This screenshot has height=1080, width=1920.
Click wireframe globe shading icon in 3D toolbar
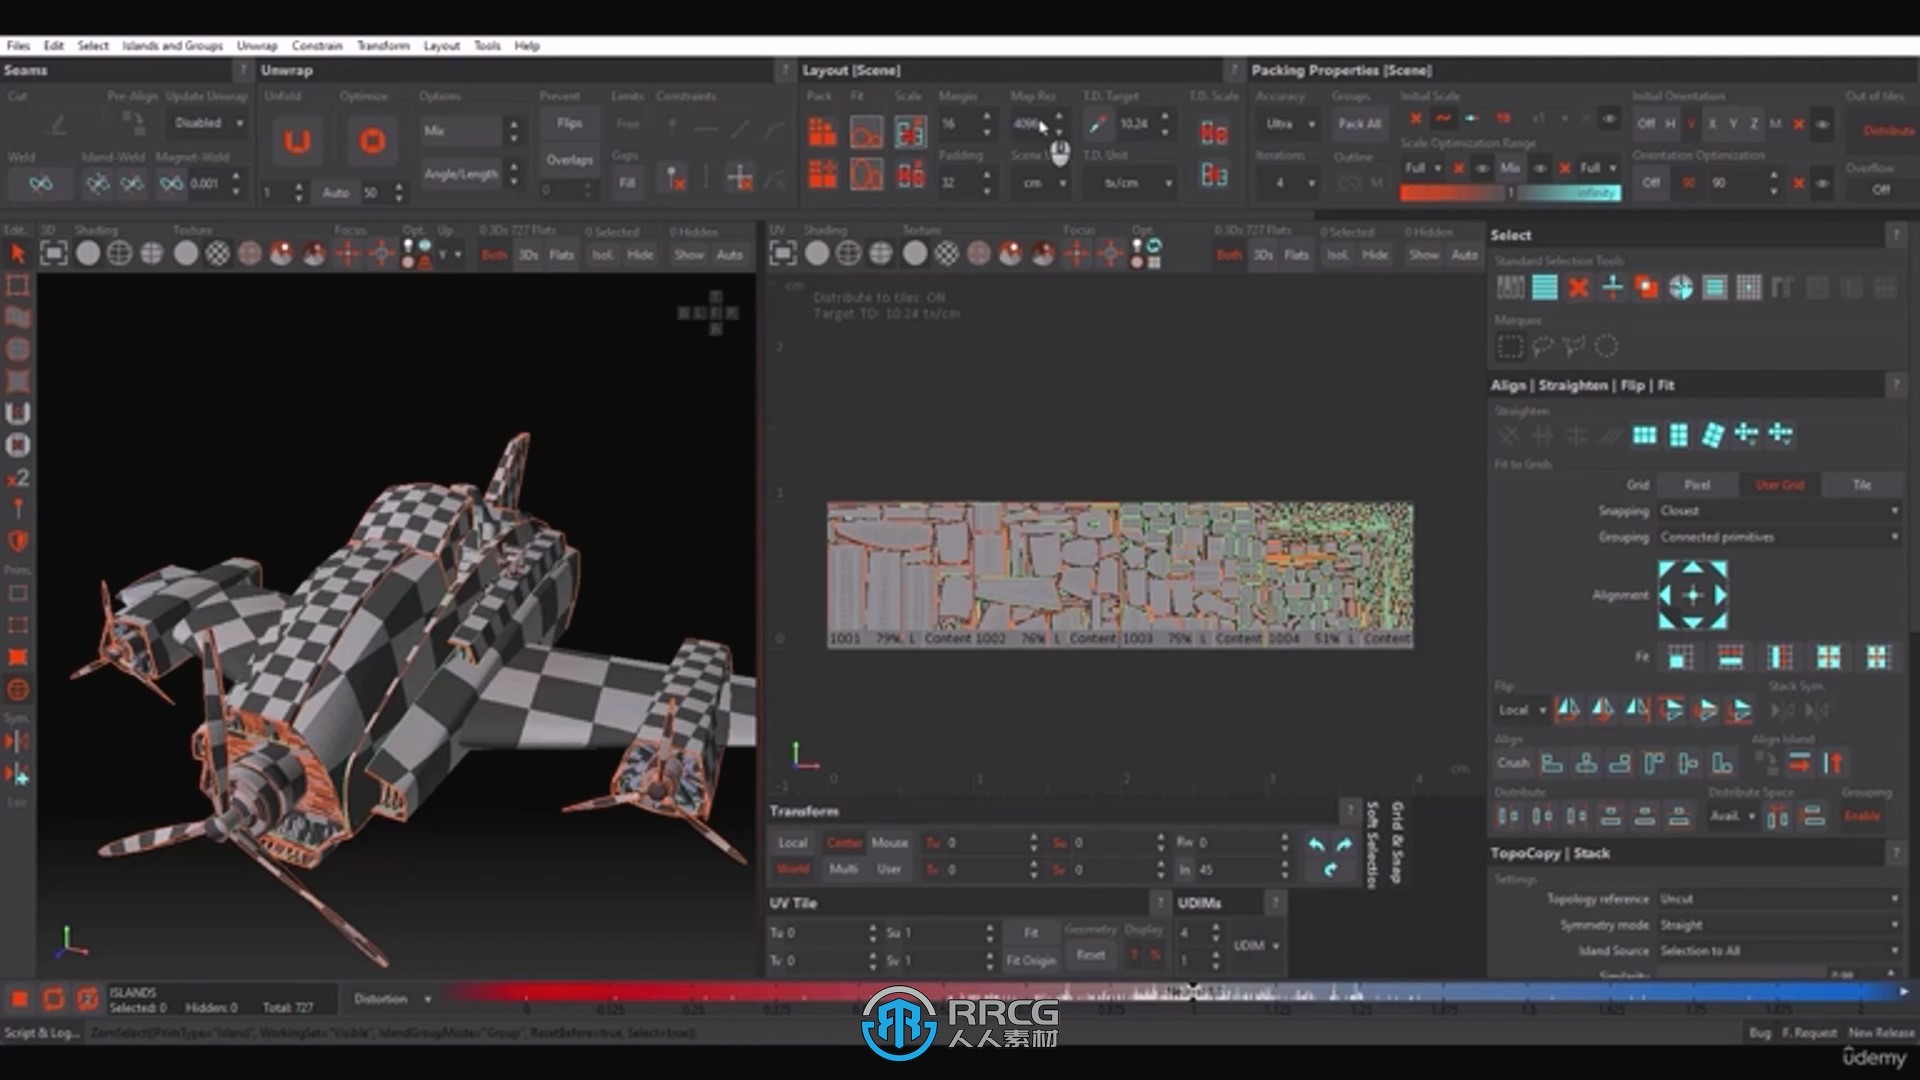click(x=119, y=254)
